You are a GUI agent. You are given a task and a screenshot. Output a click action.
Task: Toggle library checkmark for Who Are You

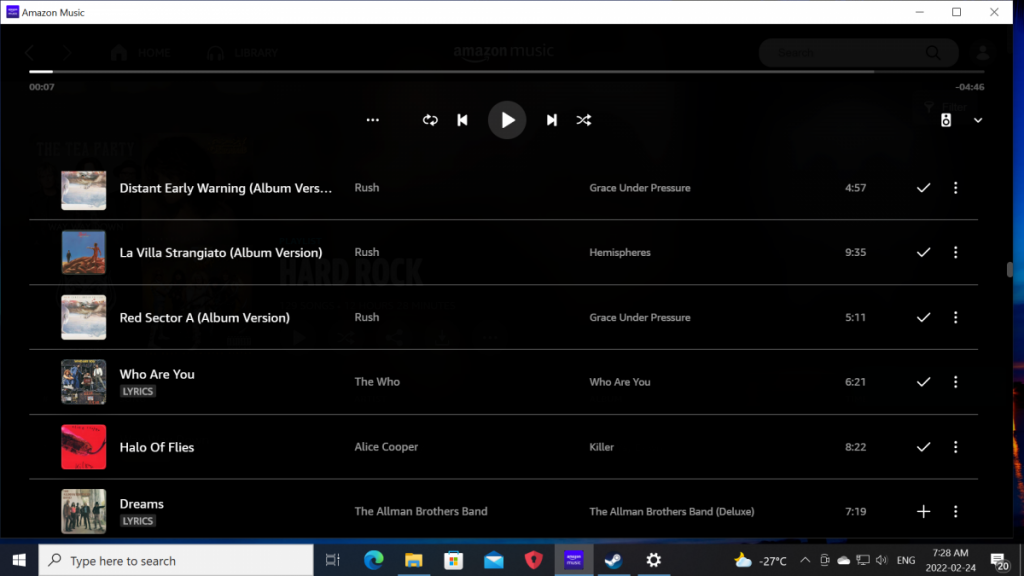923,382
